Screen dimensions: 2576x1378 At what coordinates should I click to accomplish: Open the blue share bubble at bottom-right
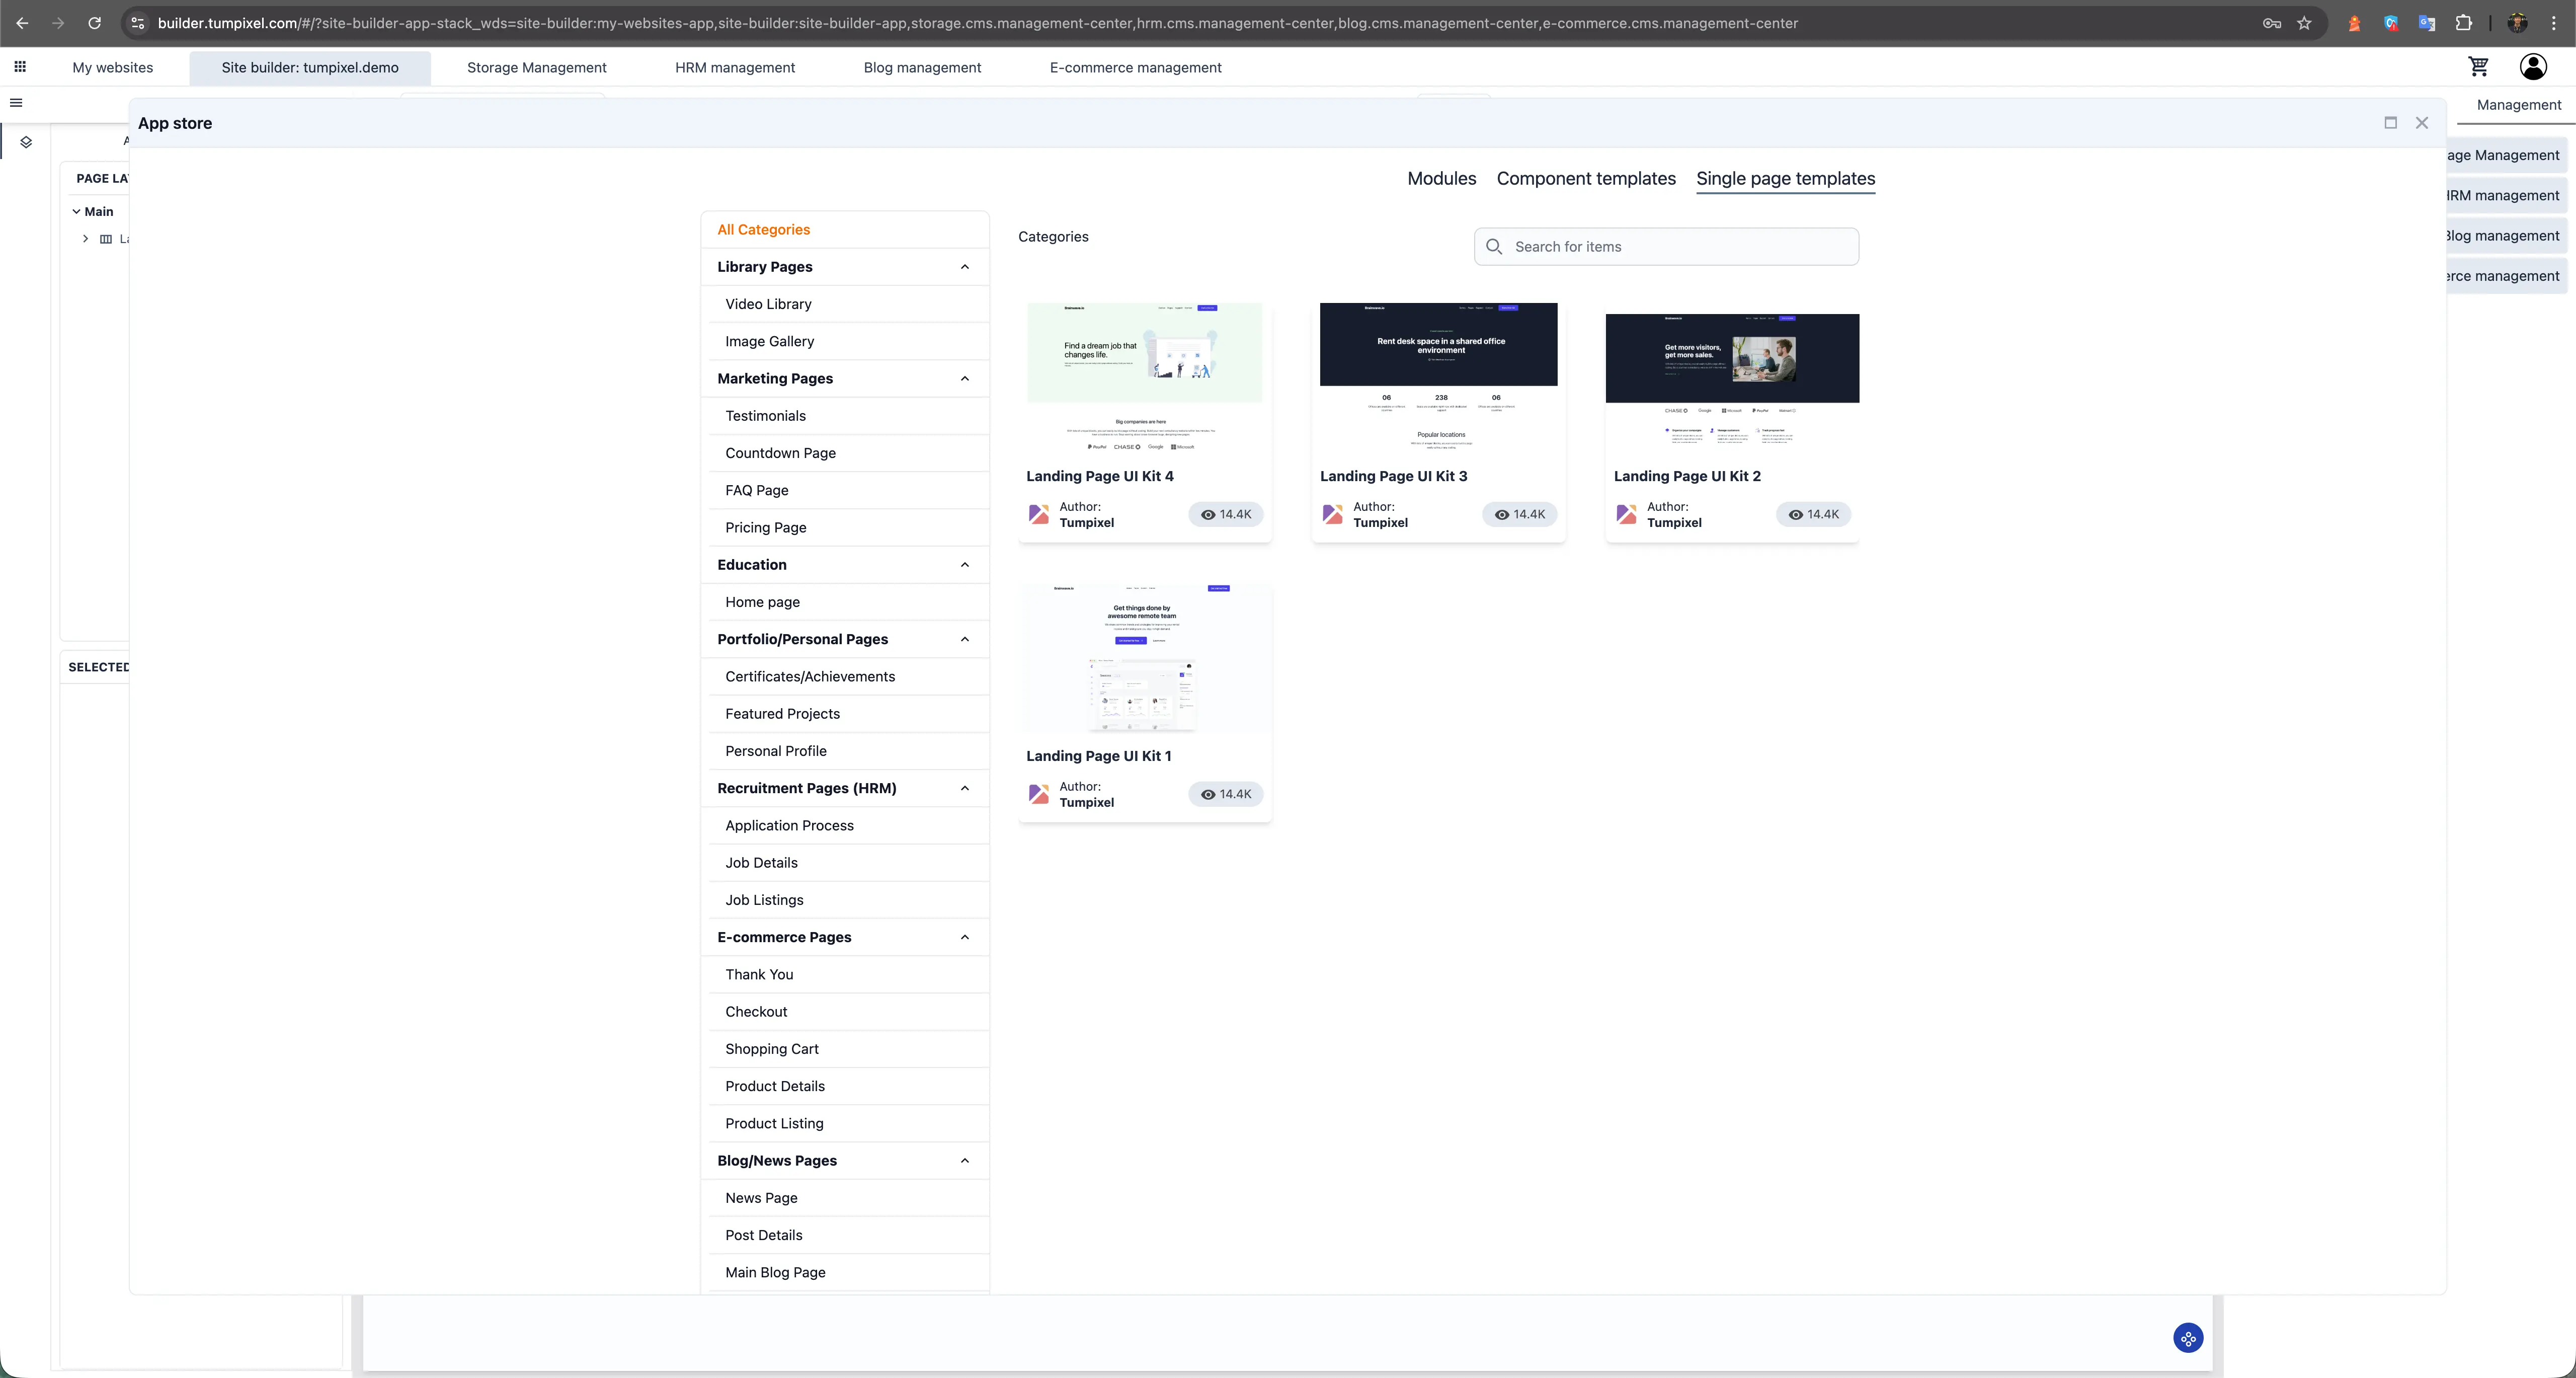(x=2188, y=1338)
